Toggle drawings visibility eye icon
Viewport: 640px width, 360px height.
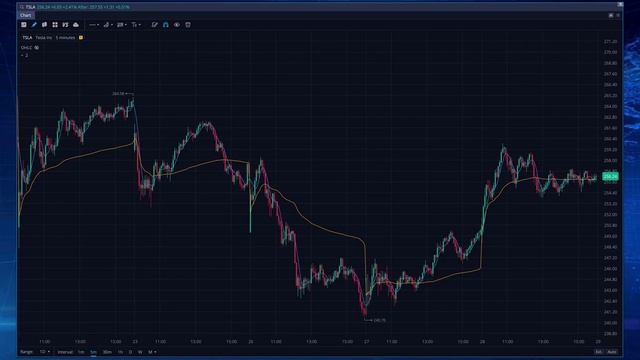pyautogui.click(x=177, y=25)
